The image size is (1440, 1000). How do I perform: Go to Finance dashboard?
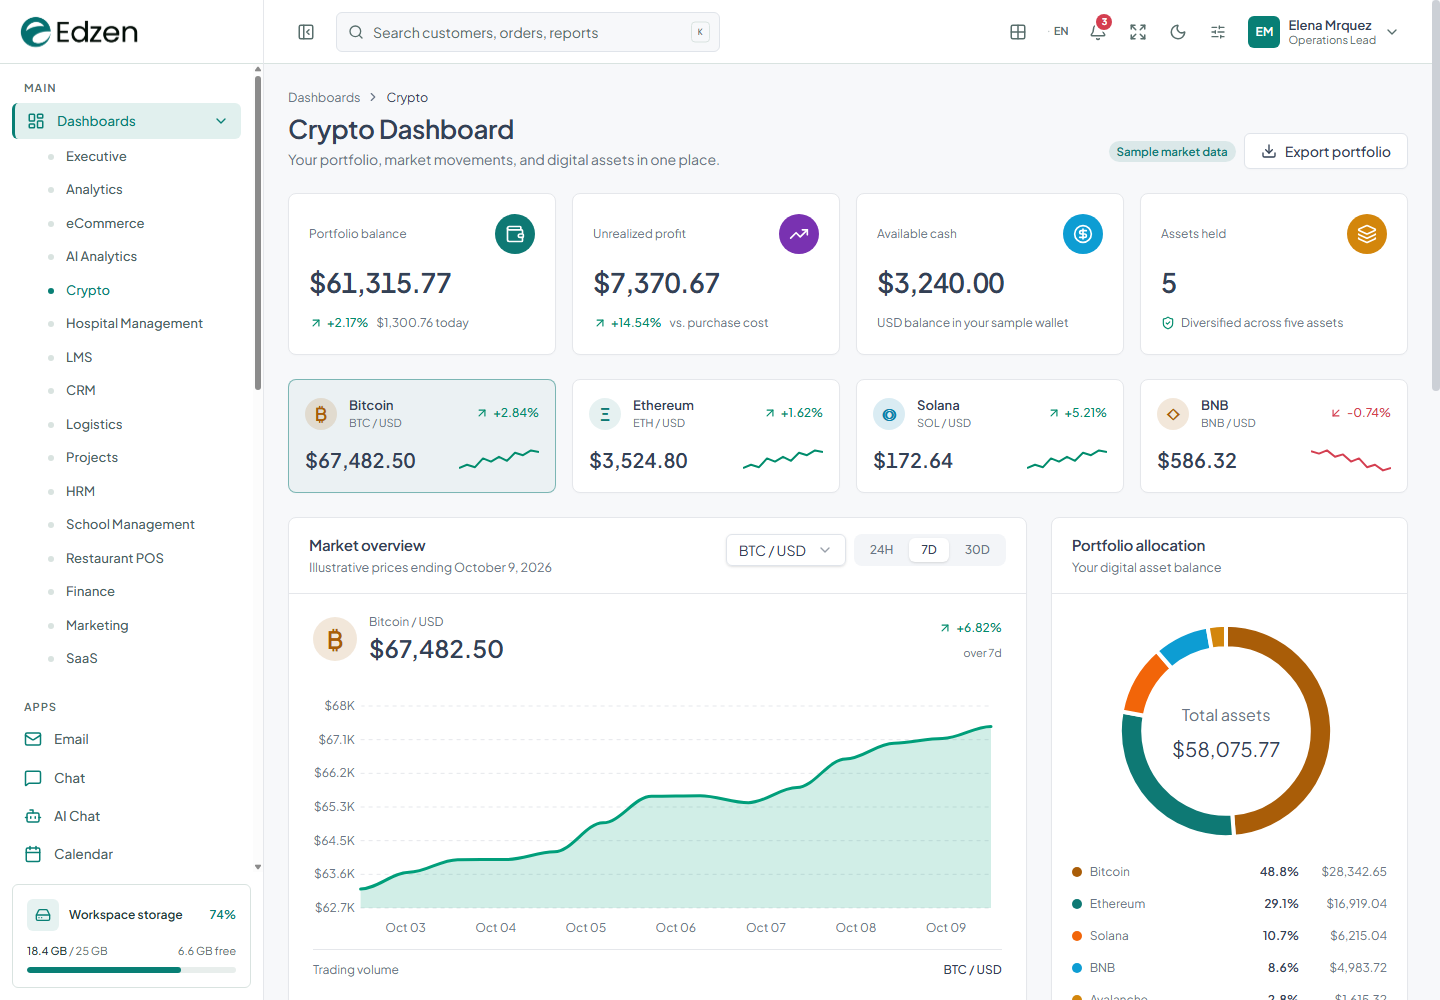(90, 591)
